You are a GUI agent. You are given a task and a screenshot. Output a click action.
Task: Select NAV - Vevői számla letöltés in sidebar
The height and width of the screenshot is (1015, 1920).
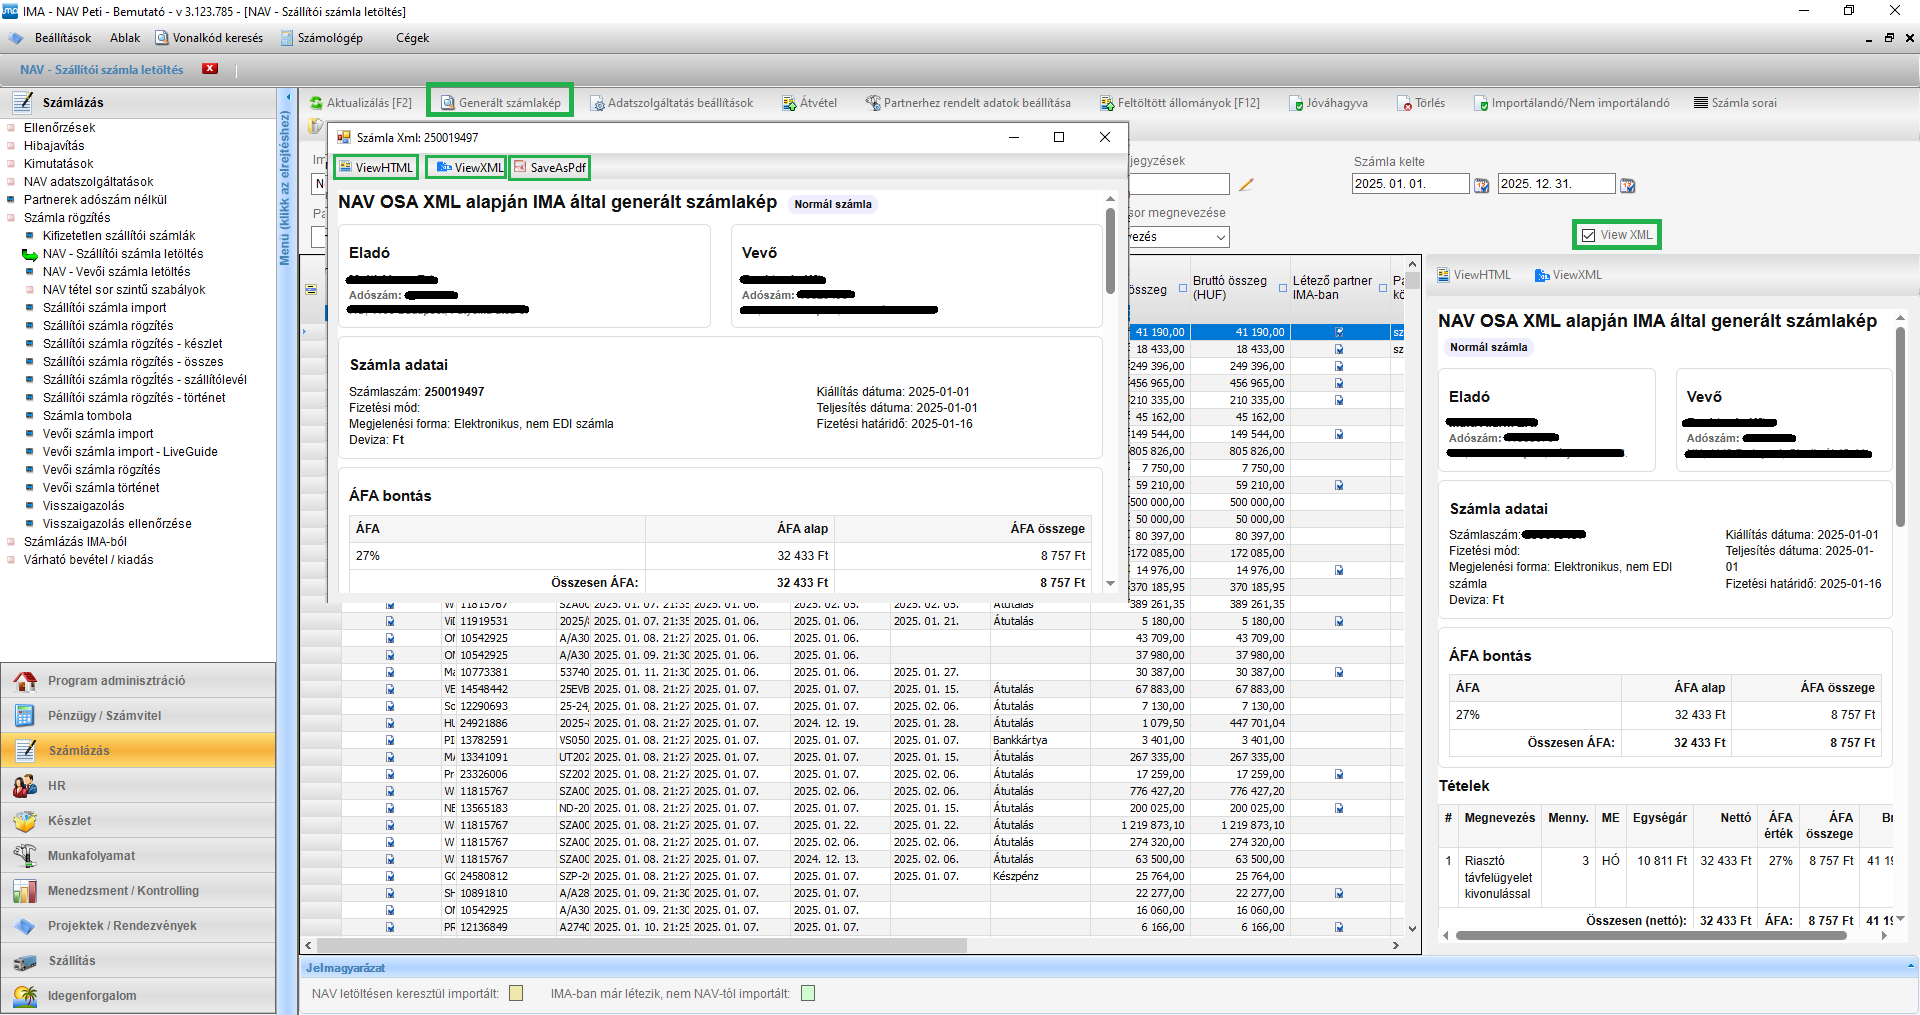click(x=116, y=272)
